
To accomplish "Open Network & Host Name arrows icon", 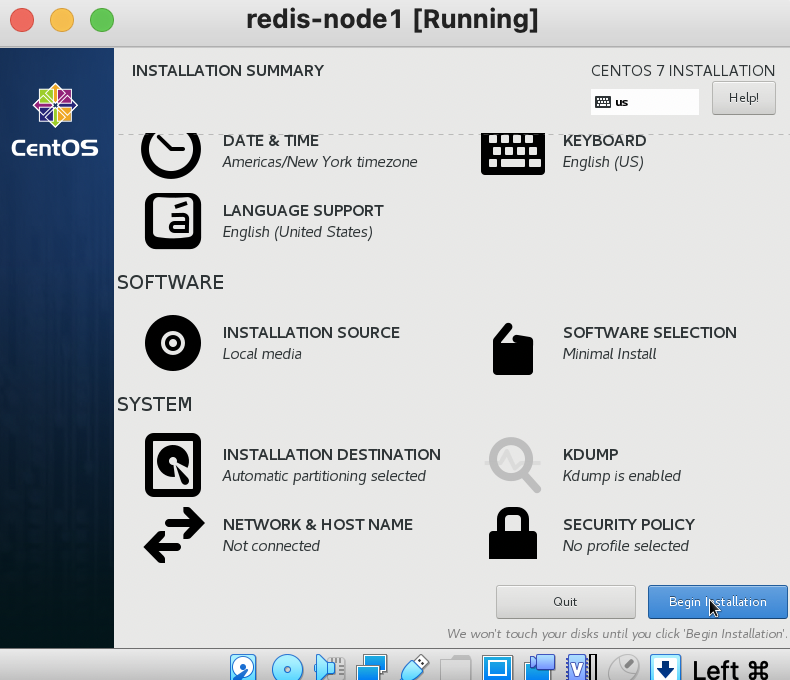I will coord(174,535).
